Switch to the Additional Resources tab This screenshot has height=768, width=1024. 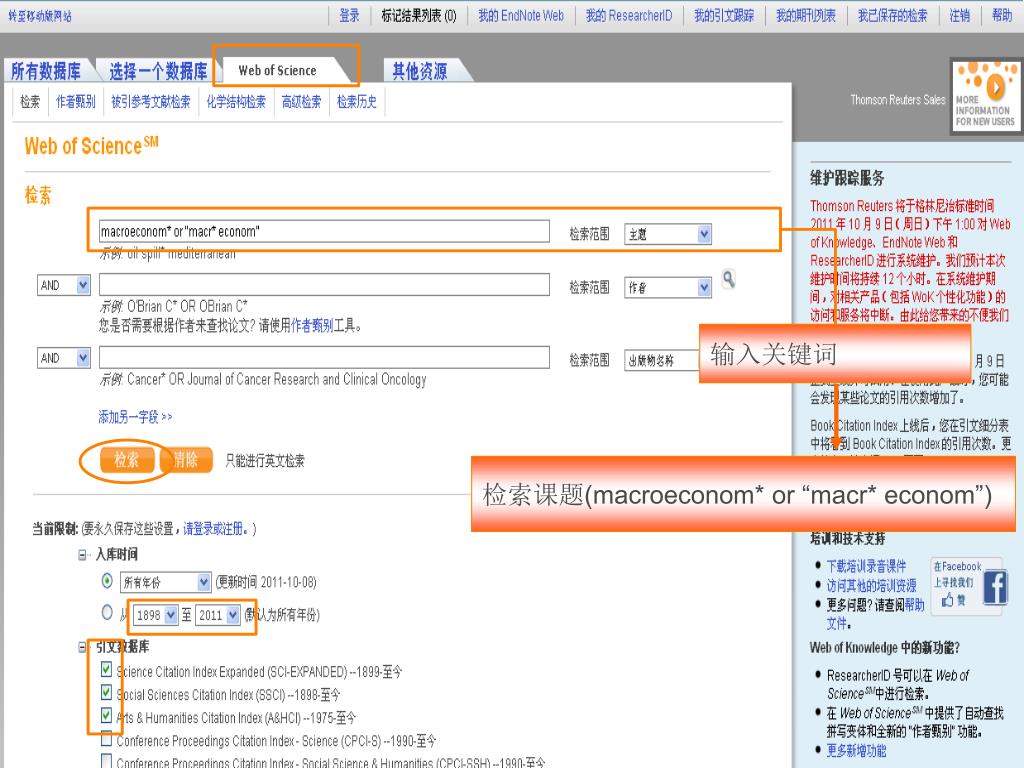(420, 71)
